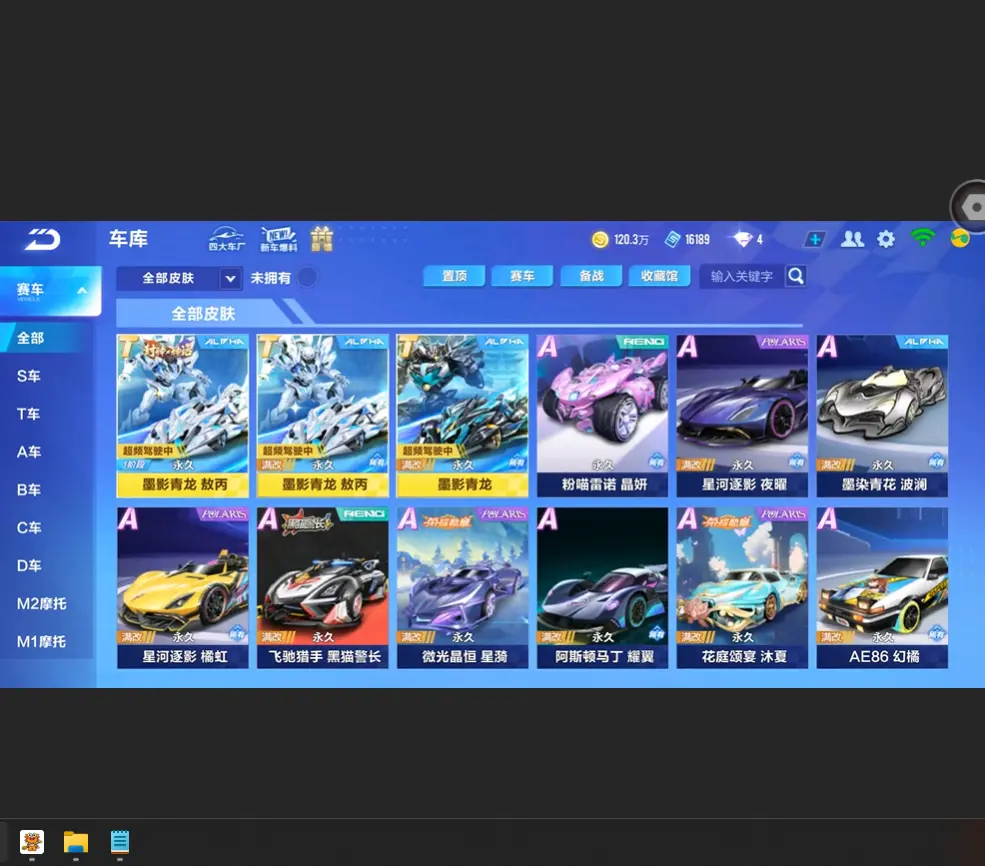
Task: Open File Explorer from the taskbar
Action: [x=76, y=842]
